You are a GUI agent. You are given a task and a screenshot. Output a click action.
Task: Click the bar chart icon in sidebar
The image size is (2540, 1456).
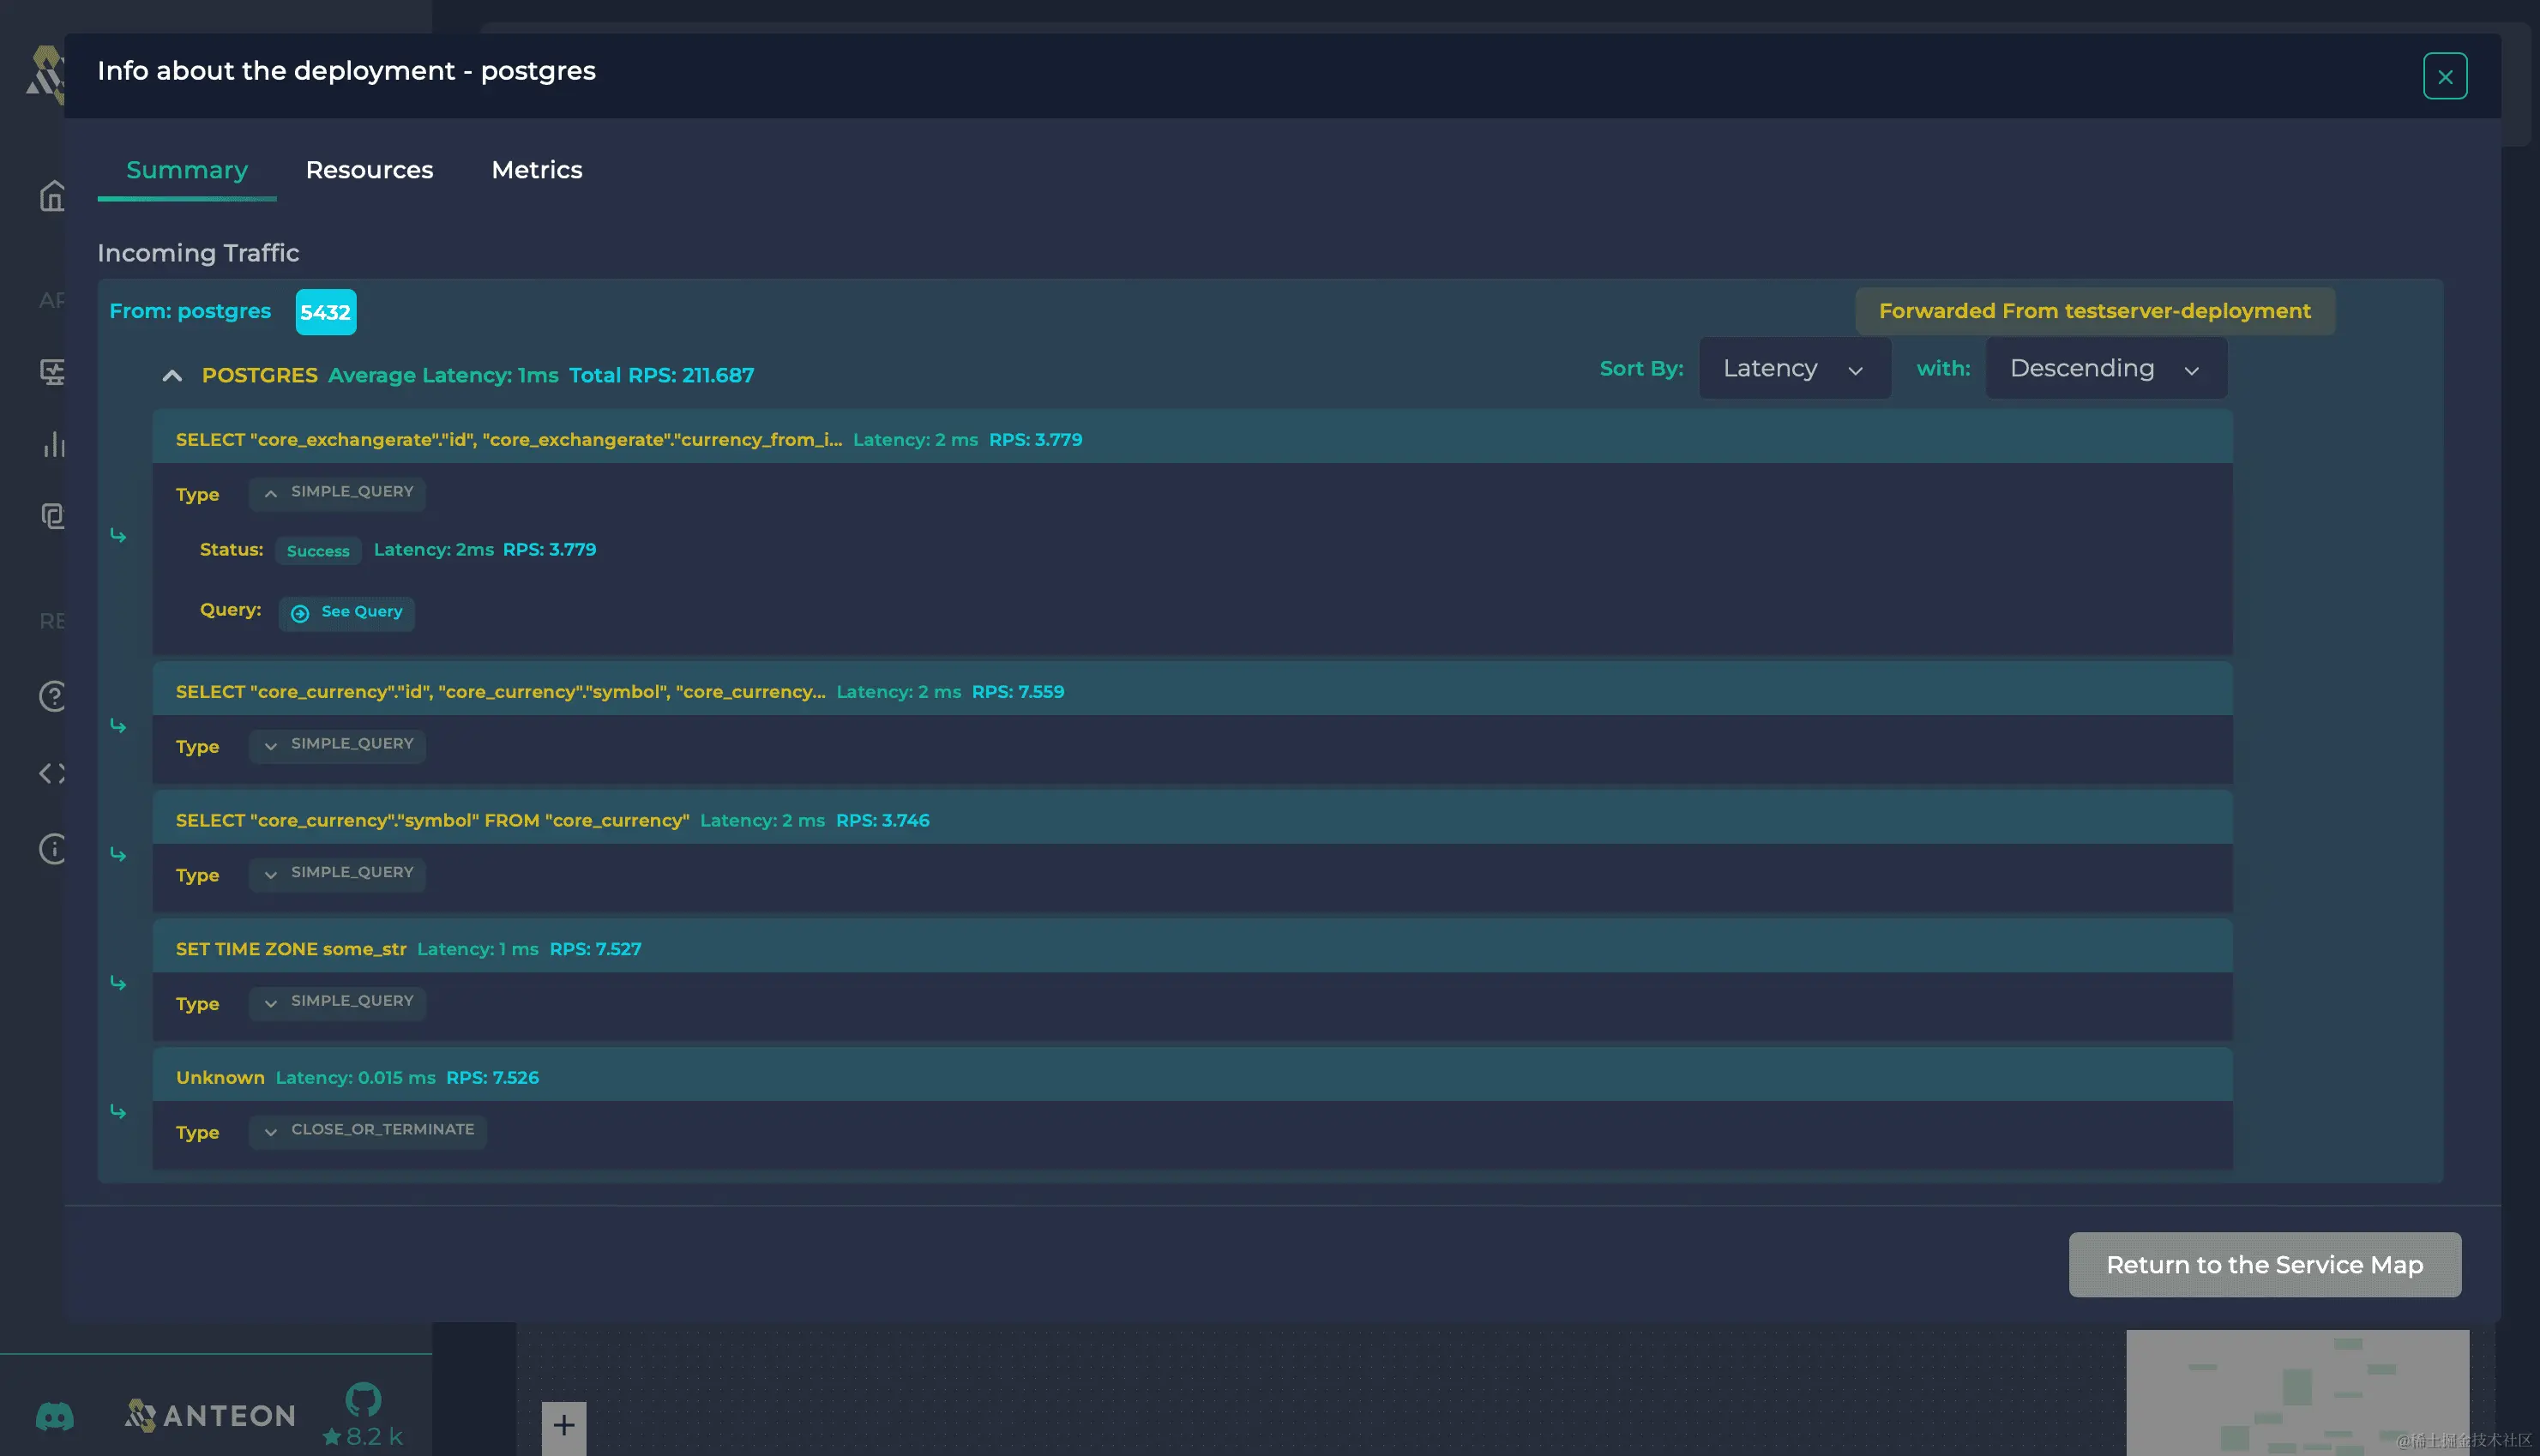54,444
